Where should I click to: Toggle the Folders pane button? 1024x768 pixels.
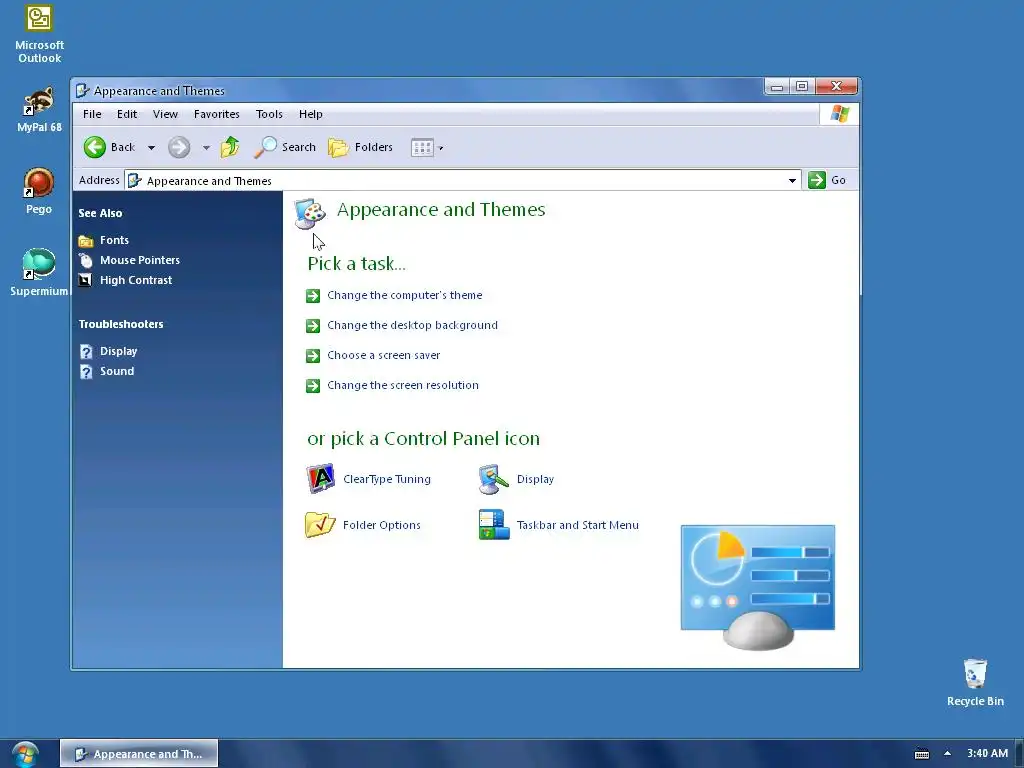click(x=360, y=147)
